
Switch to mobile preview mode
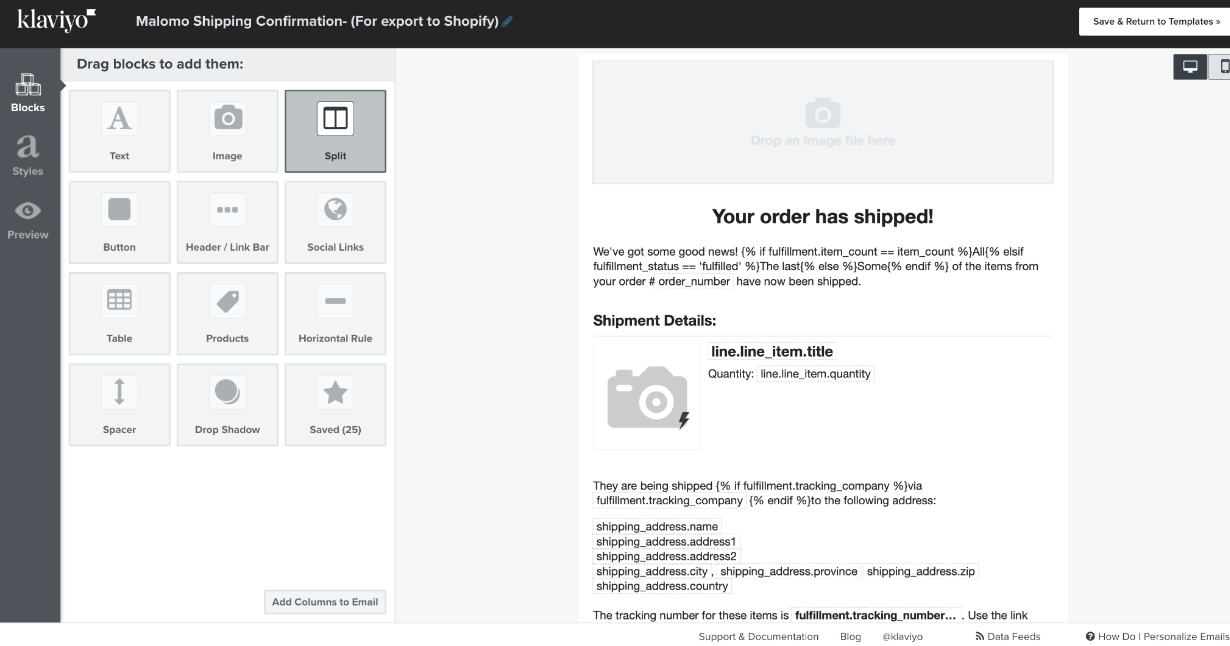(1222, 67)
